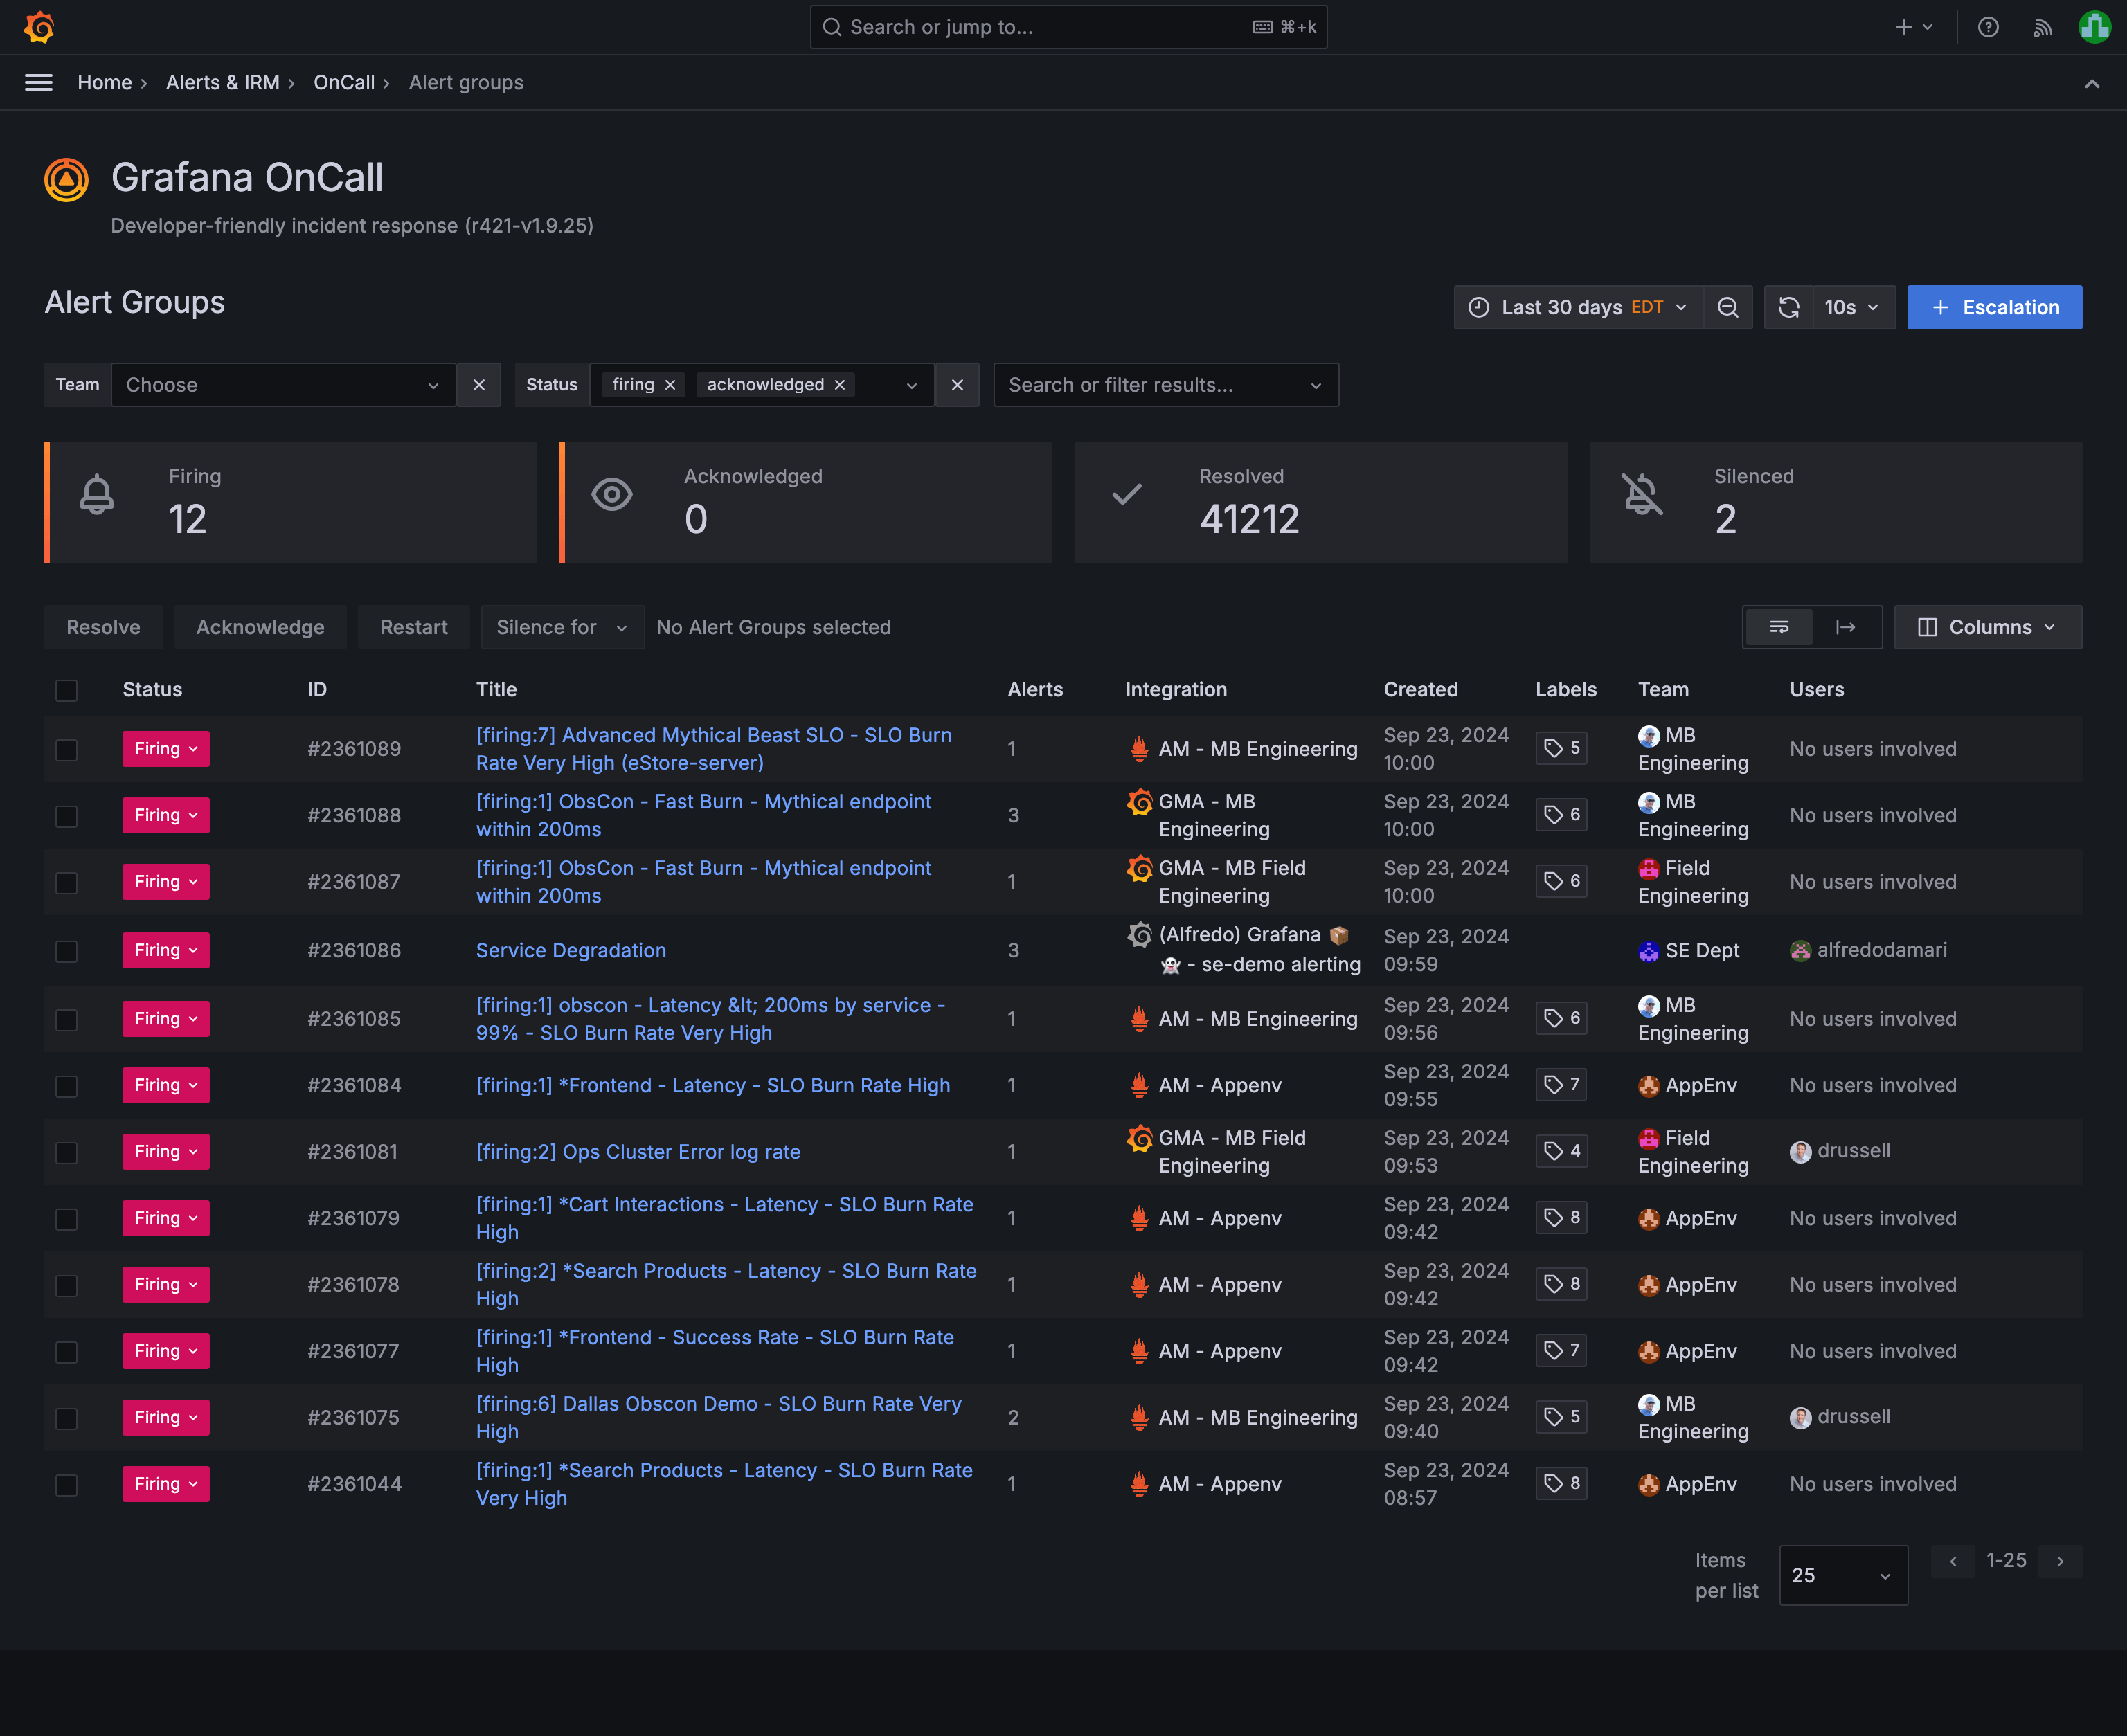
Task: Click the Grafana logo icon
Action: coord(39,27)
